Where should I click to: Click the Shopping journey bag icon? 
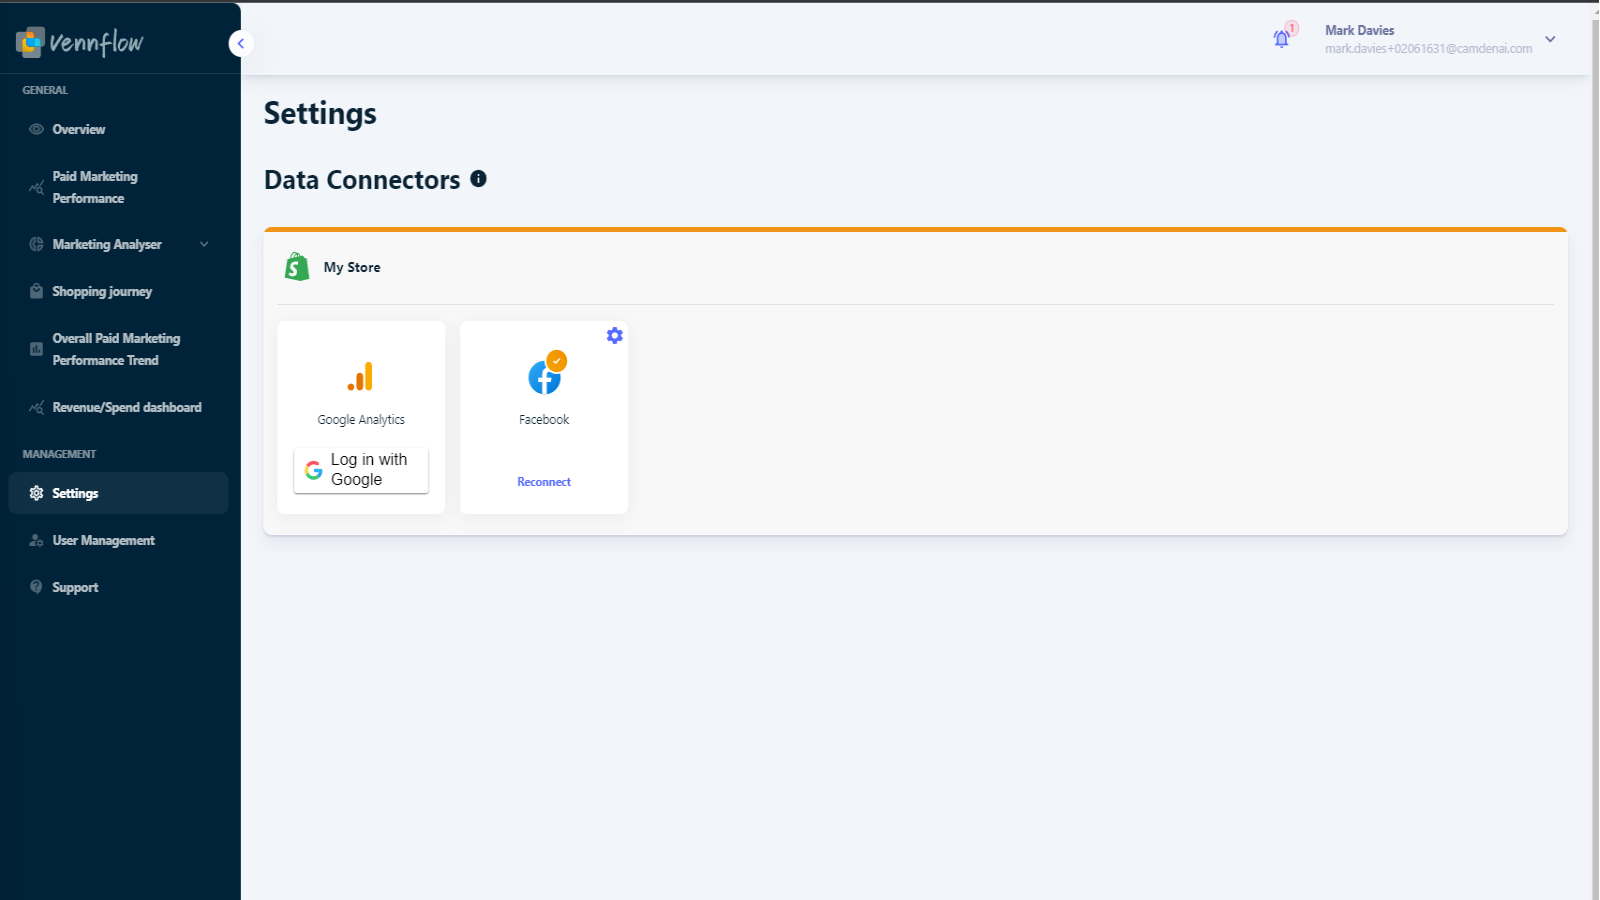pos(36,291)
